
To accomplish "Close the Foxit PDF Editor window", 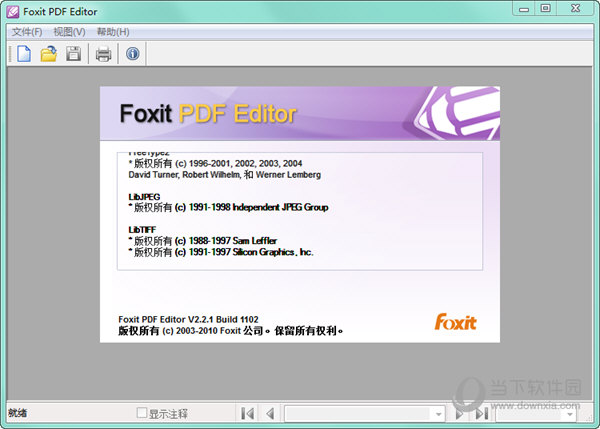I will pos(575,8).
